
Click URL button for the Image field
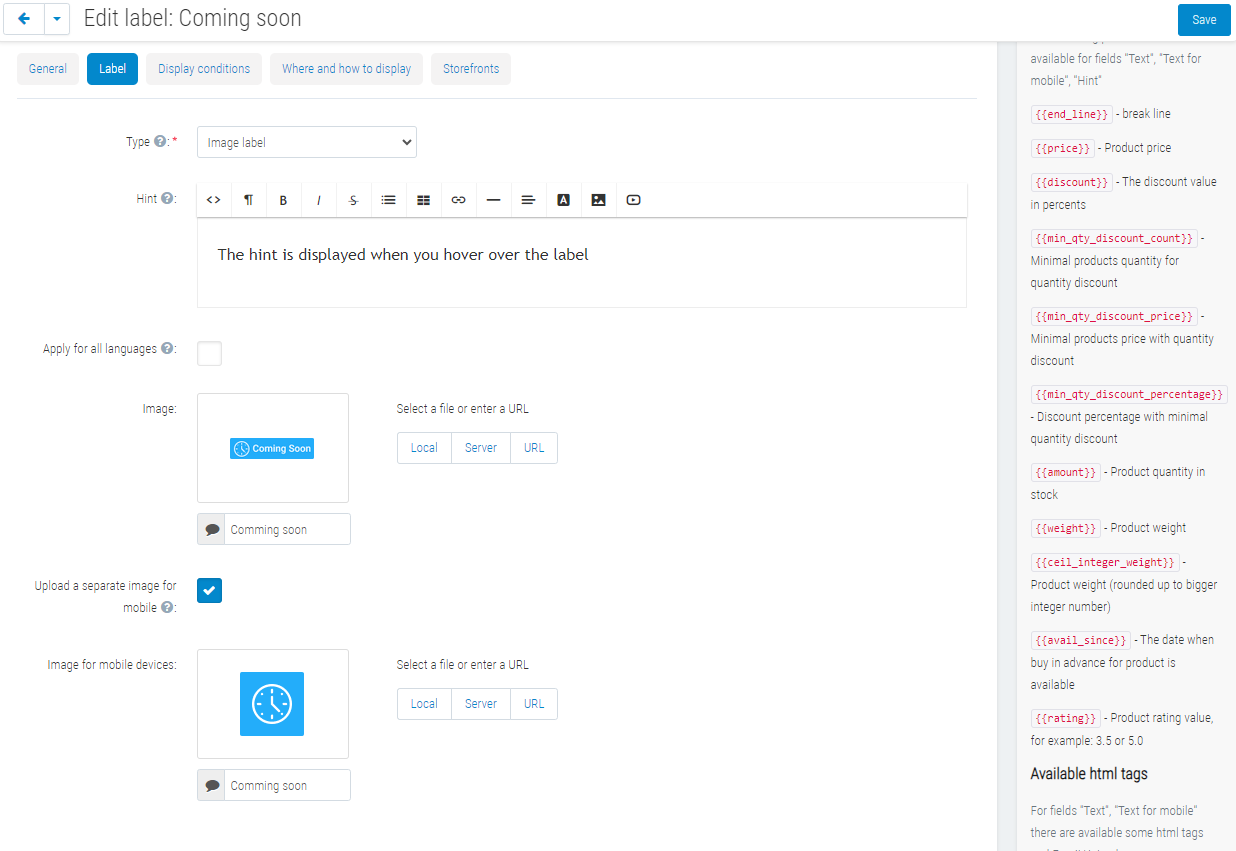[534, 448]
